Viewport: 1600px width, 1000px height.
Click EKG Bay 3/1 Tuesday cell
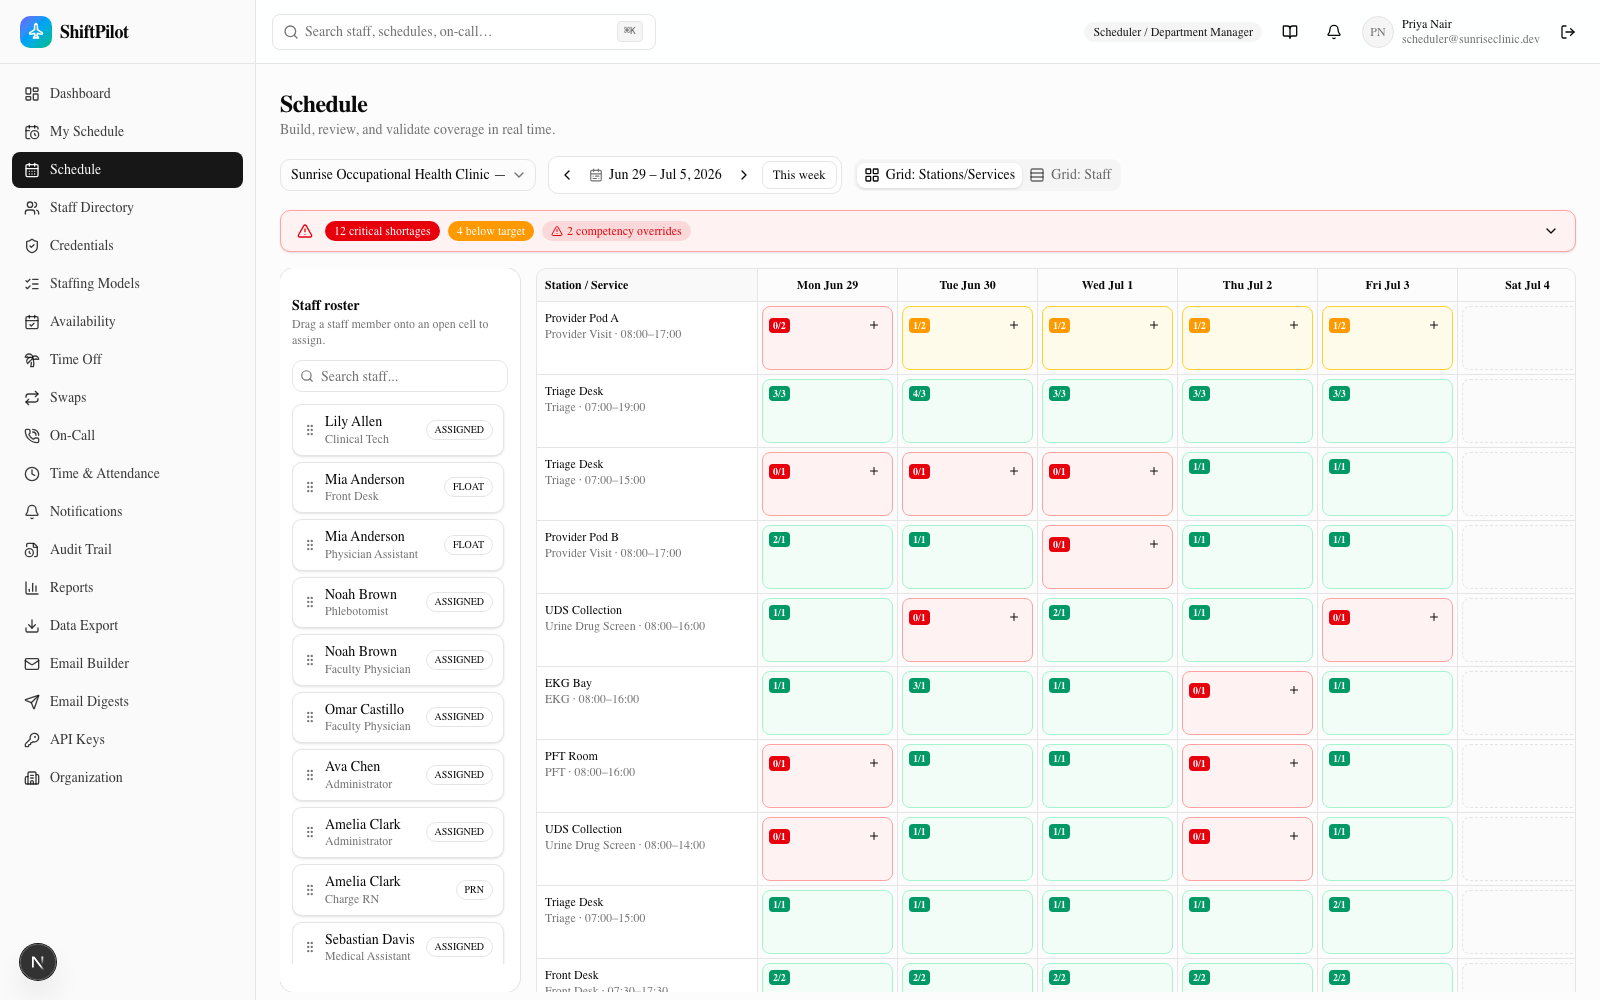click(x=968, y=703)
